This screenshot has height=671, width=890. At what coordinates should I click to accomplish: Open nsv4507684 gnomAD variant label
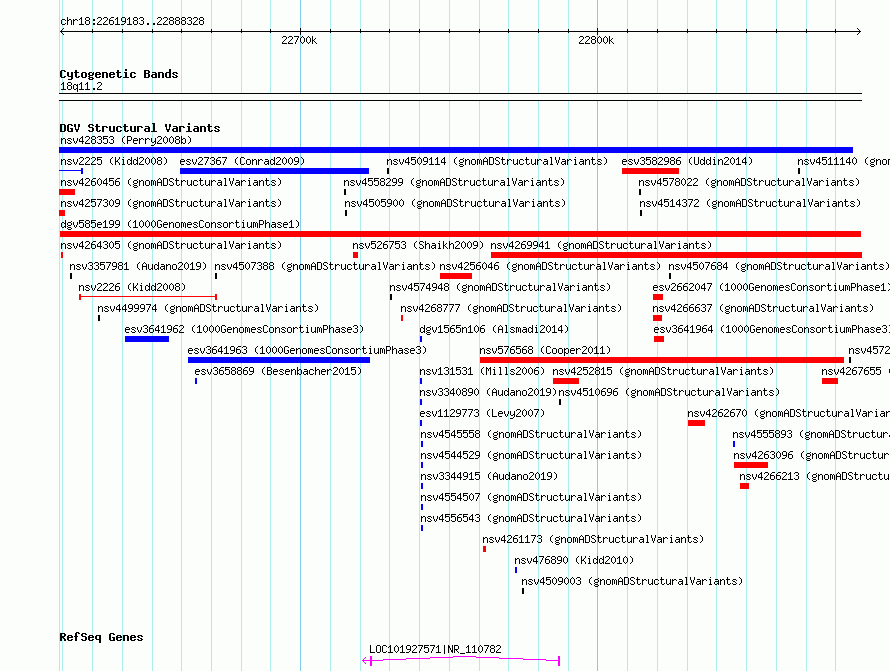pyautogui.click(x=779, y=266)
